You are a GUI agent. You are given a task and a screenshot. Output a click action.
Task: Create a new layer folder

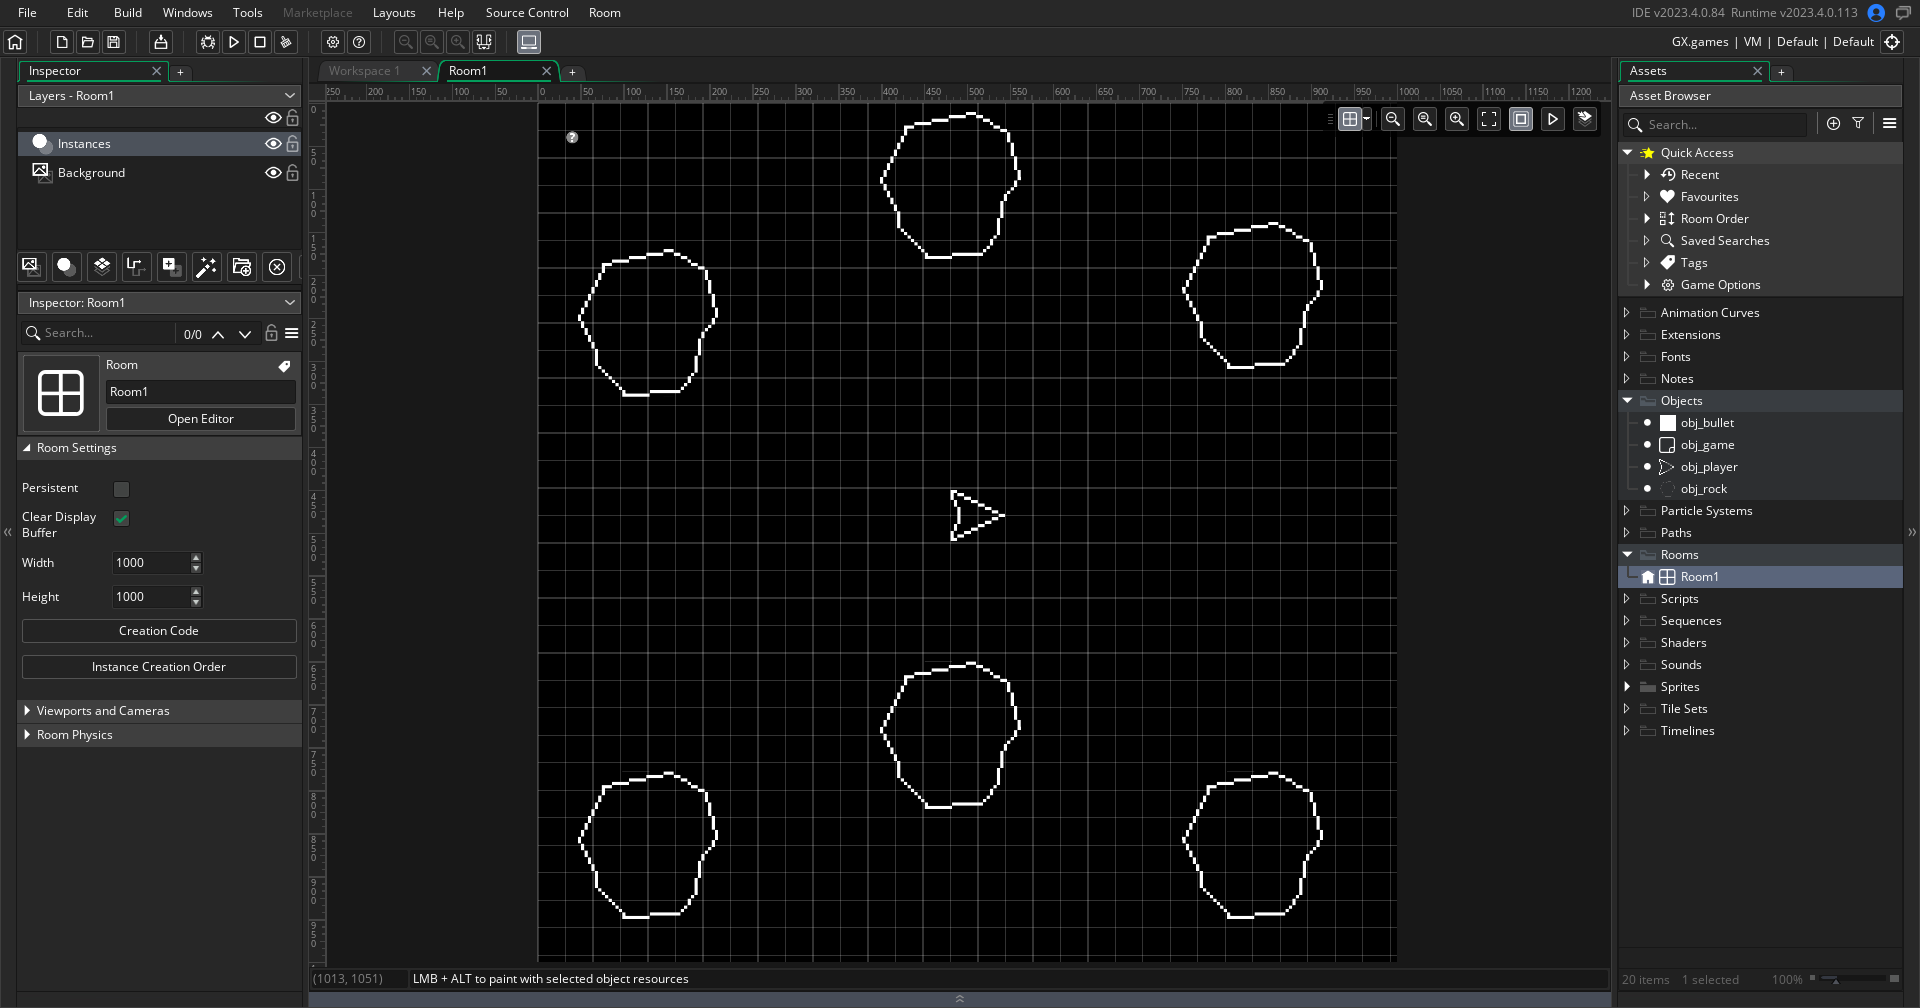click(242, 267)
